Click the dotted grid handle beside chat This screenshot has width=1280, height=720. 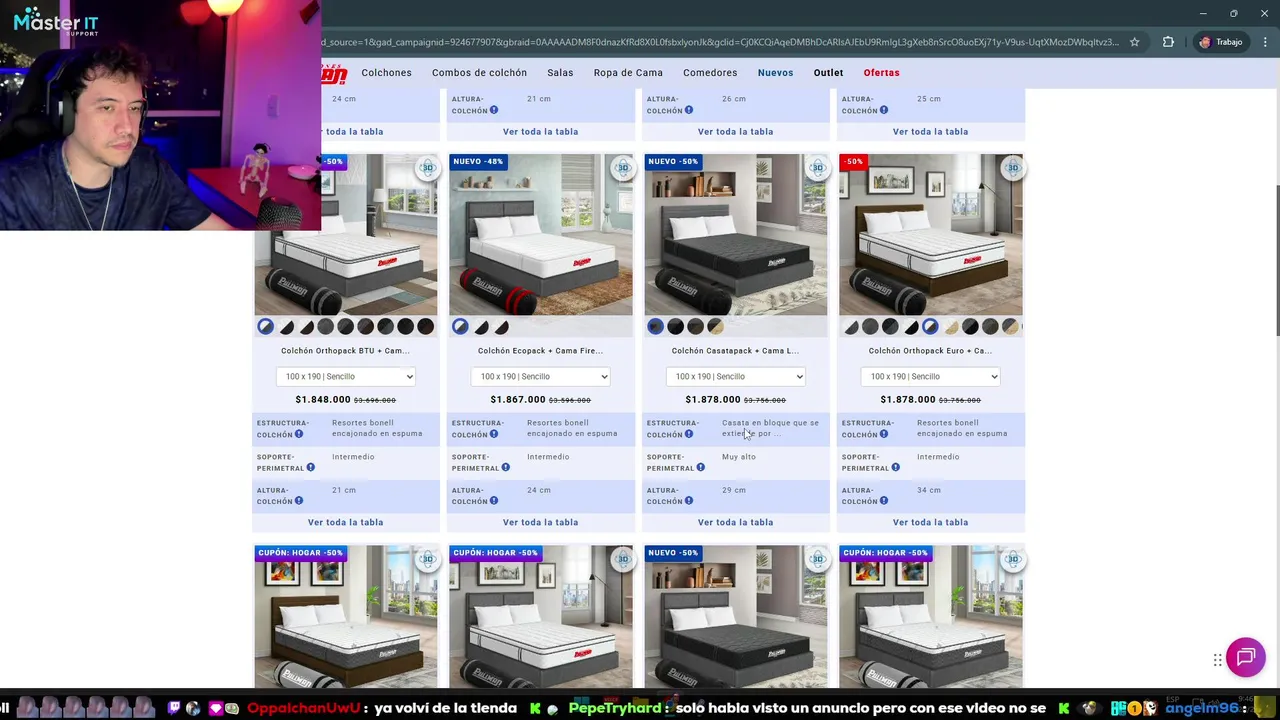coord(1217,659)
